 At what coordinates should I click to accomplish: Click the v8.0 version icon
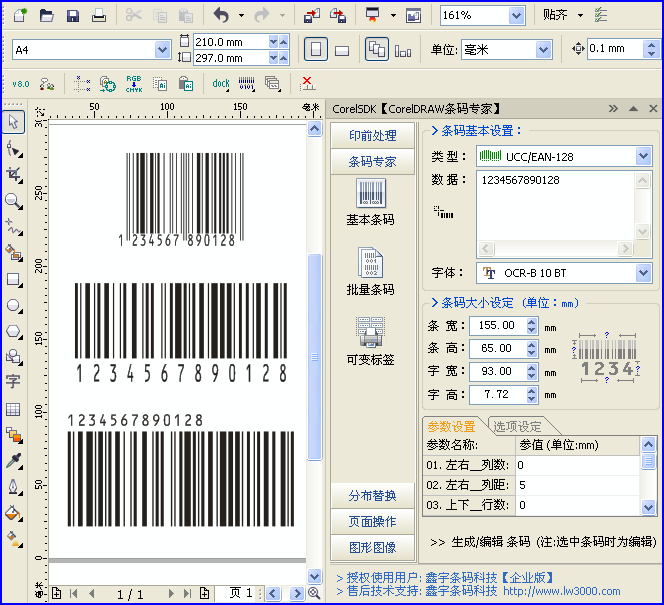20,84
